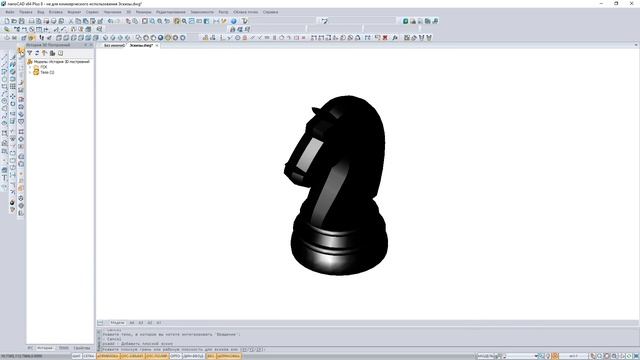Expand the ПСК tree node
The height and width of the screenshot is (360, 640).
[x=30, y=67]
